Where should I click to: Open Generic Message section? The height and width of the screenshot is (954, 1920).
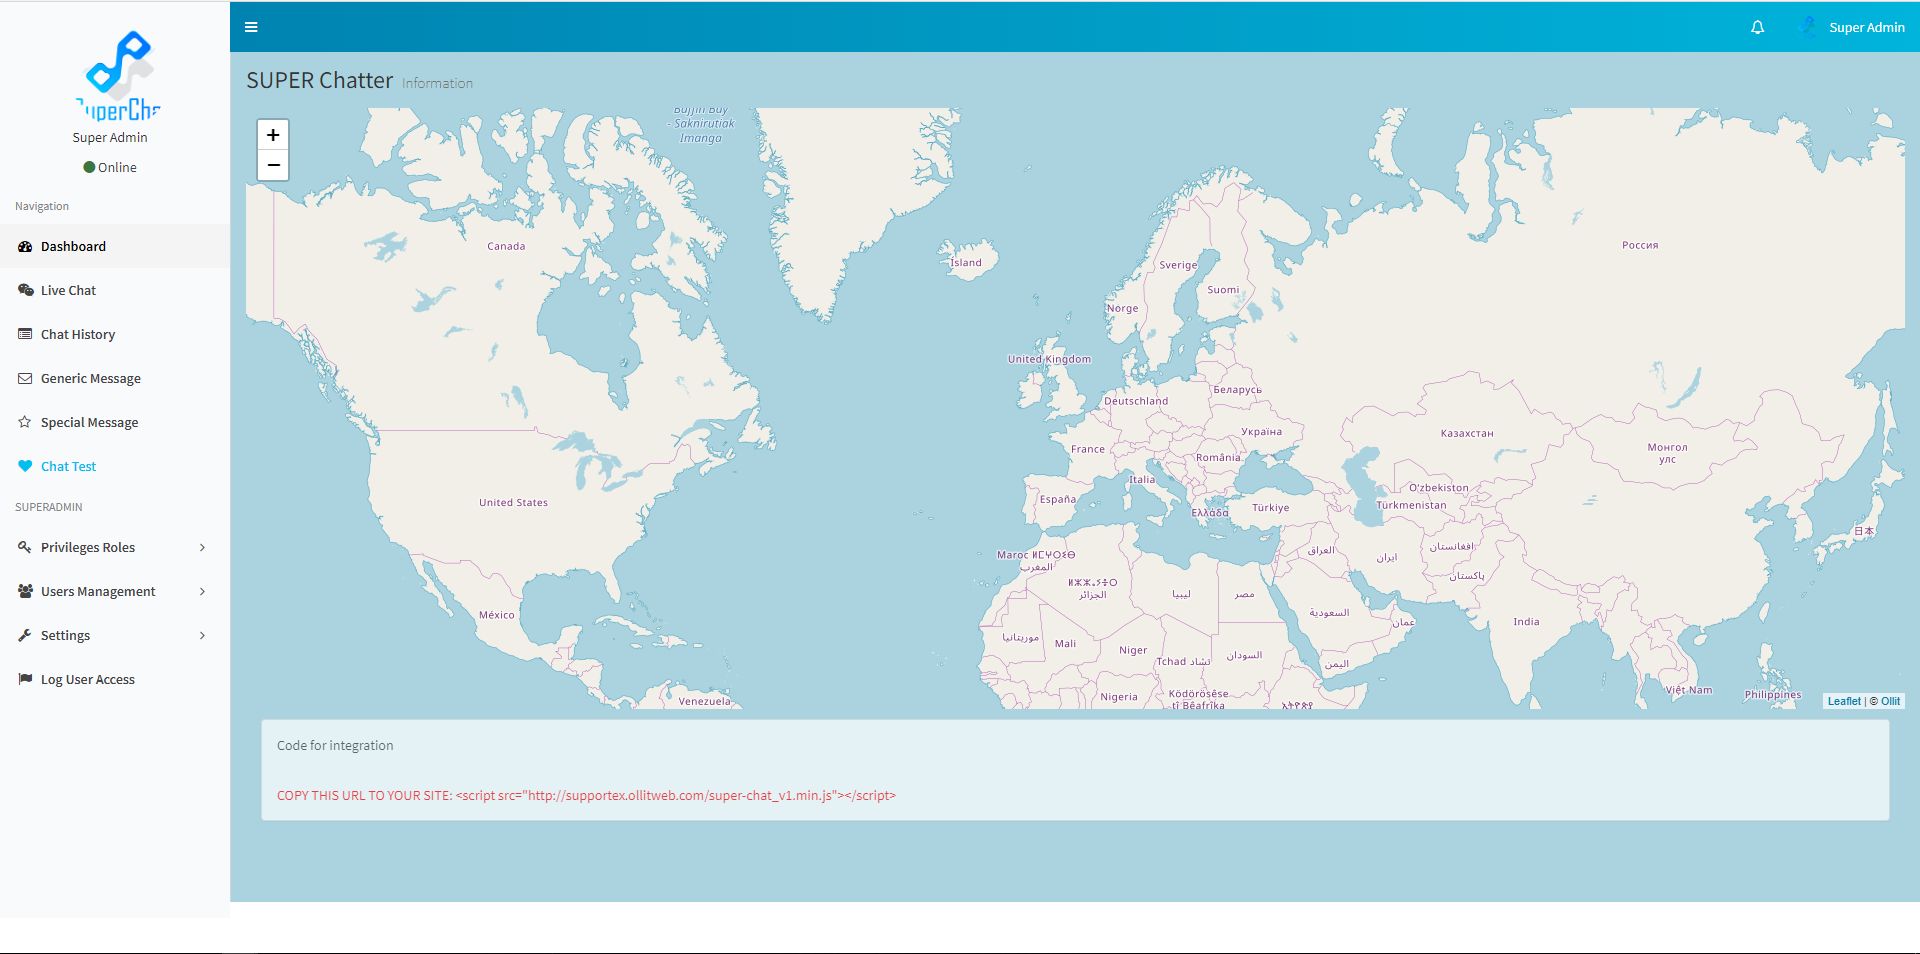coord(115,378)
